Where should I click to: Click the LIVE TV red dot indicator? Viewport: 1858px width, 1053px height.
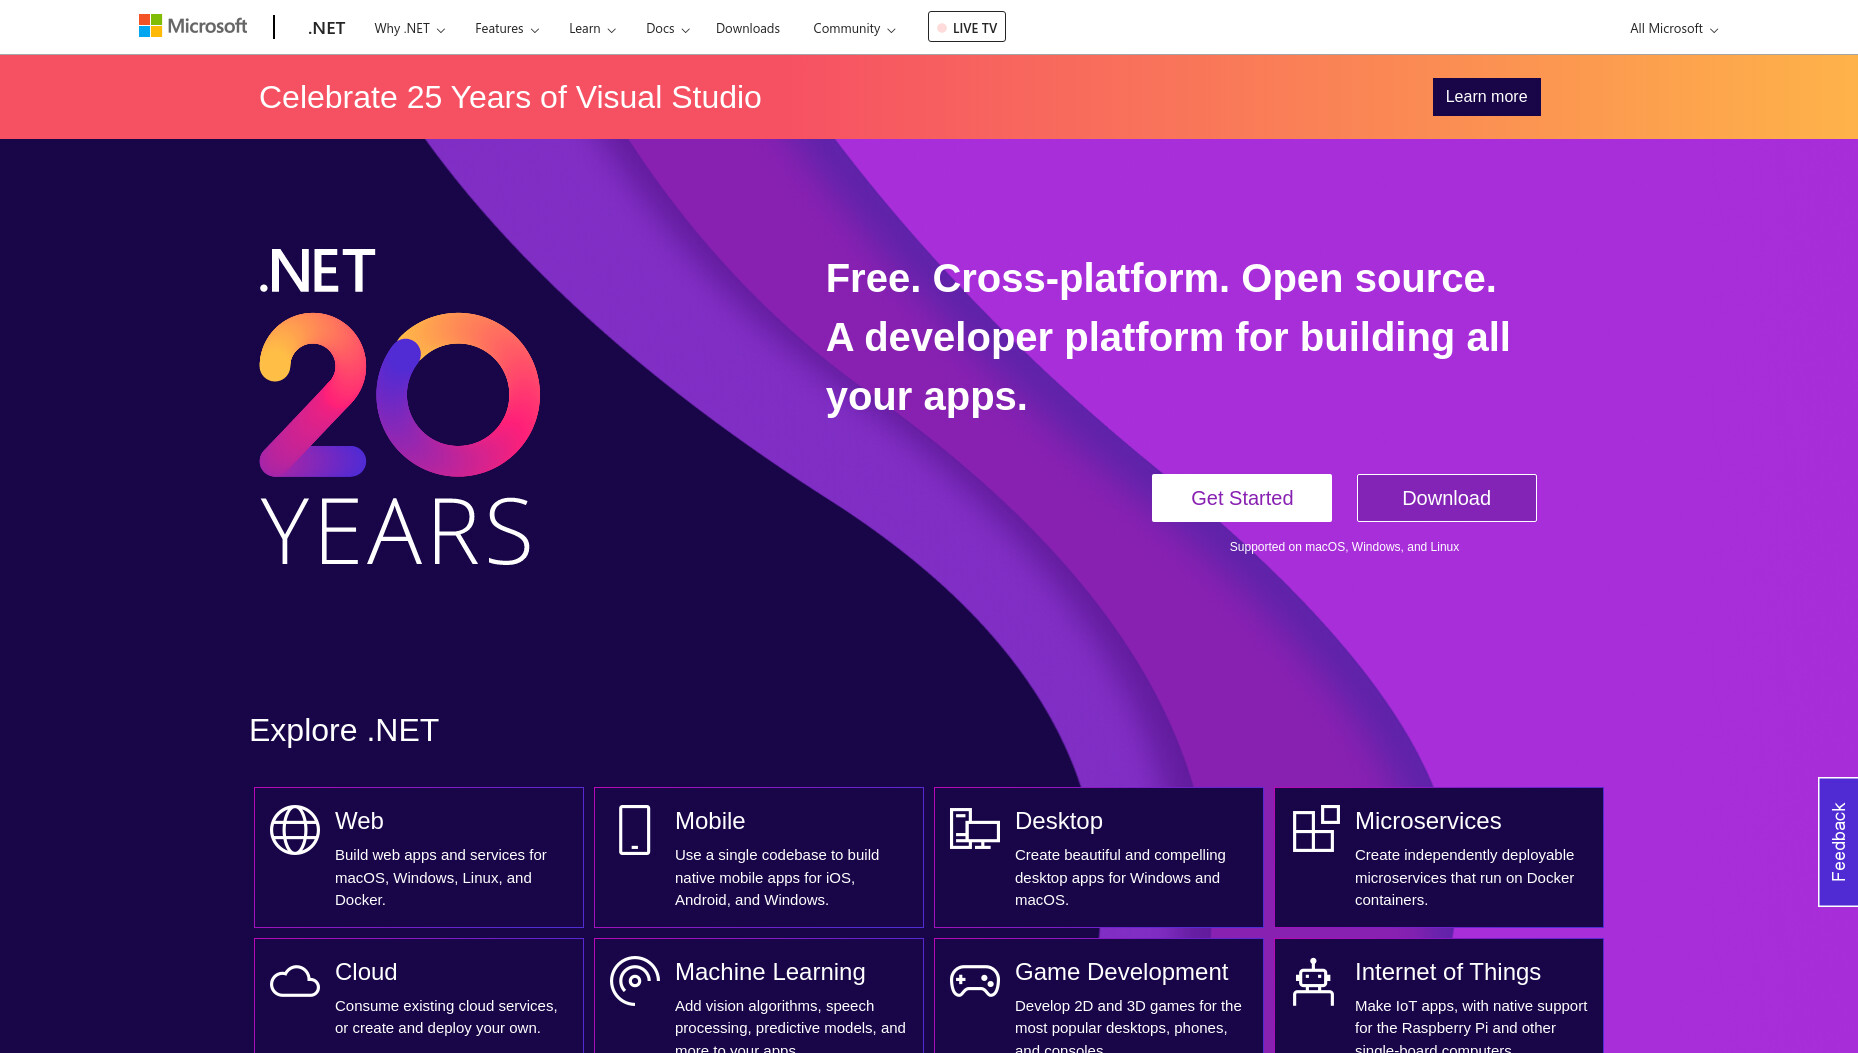(942, 28)
